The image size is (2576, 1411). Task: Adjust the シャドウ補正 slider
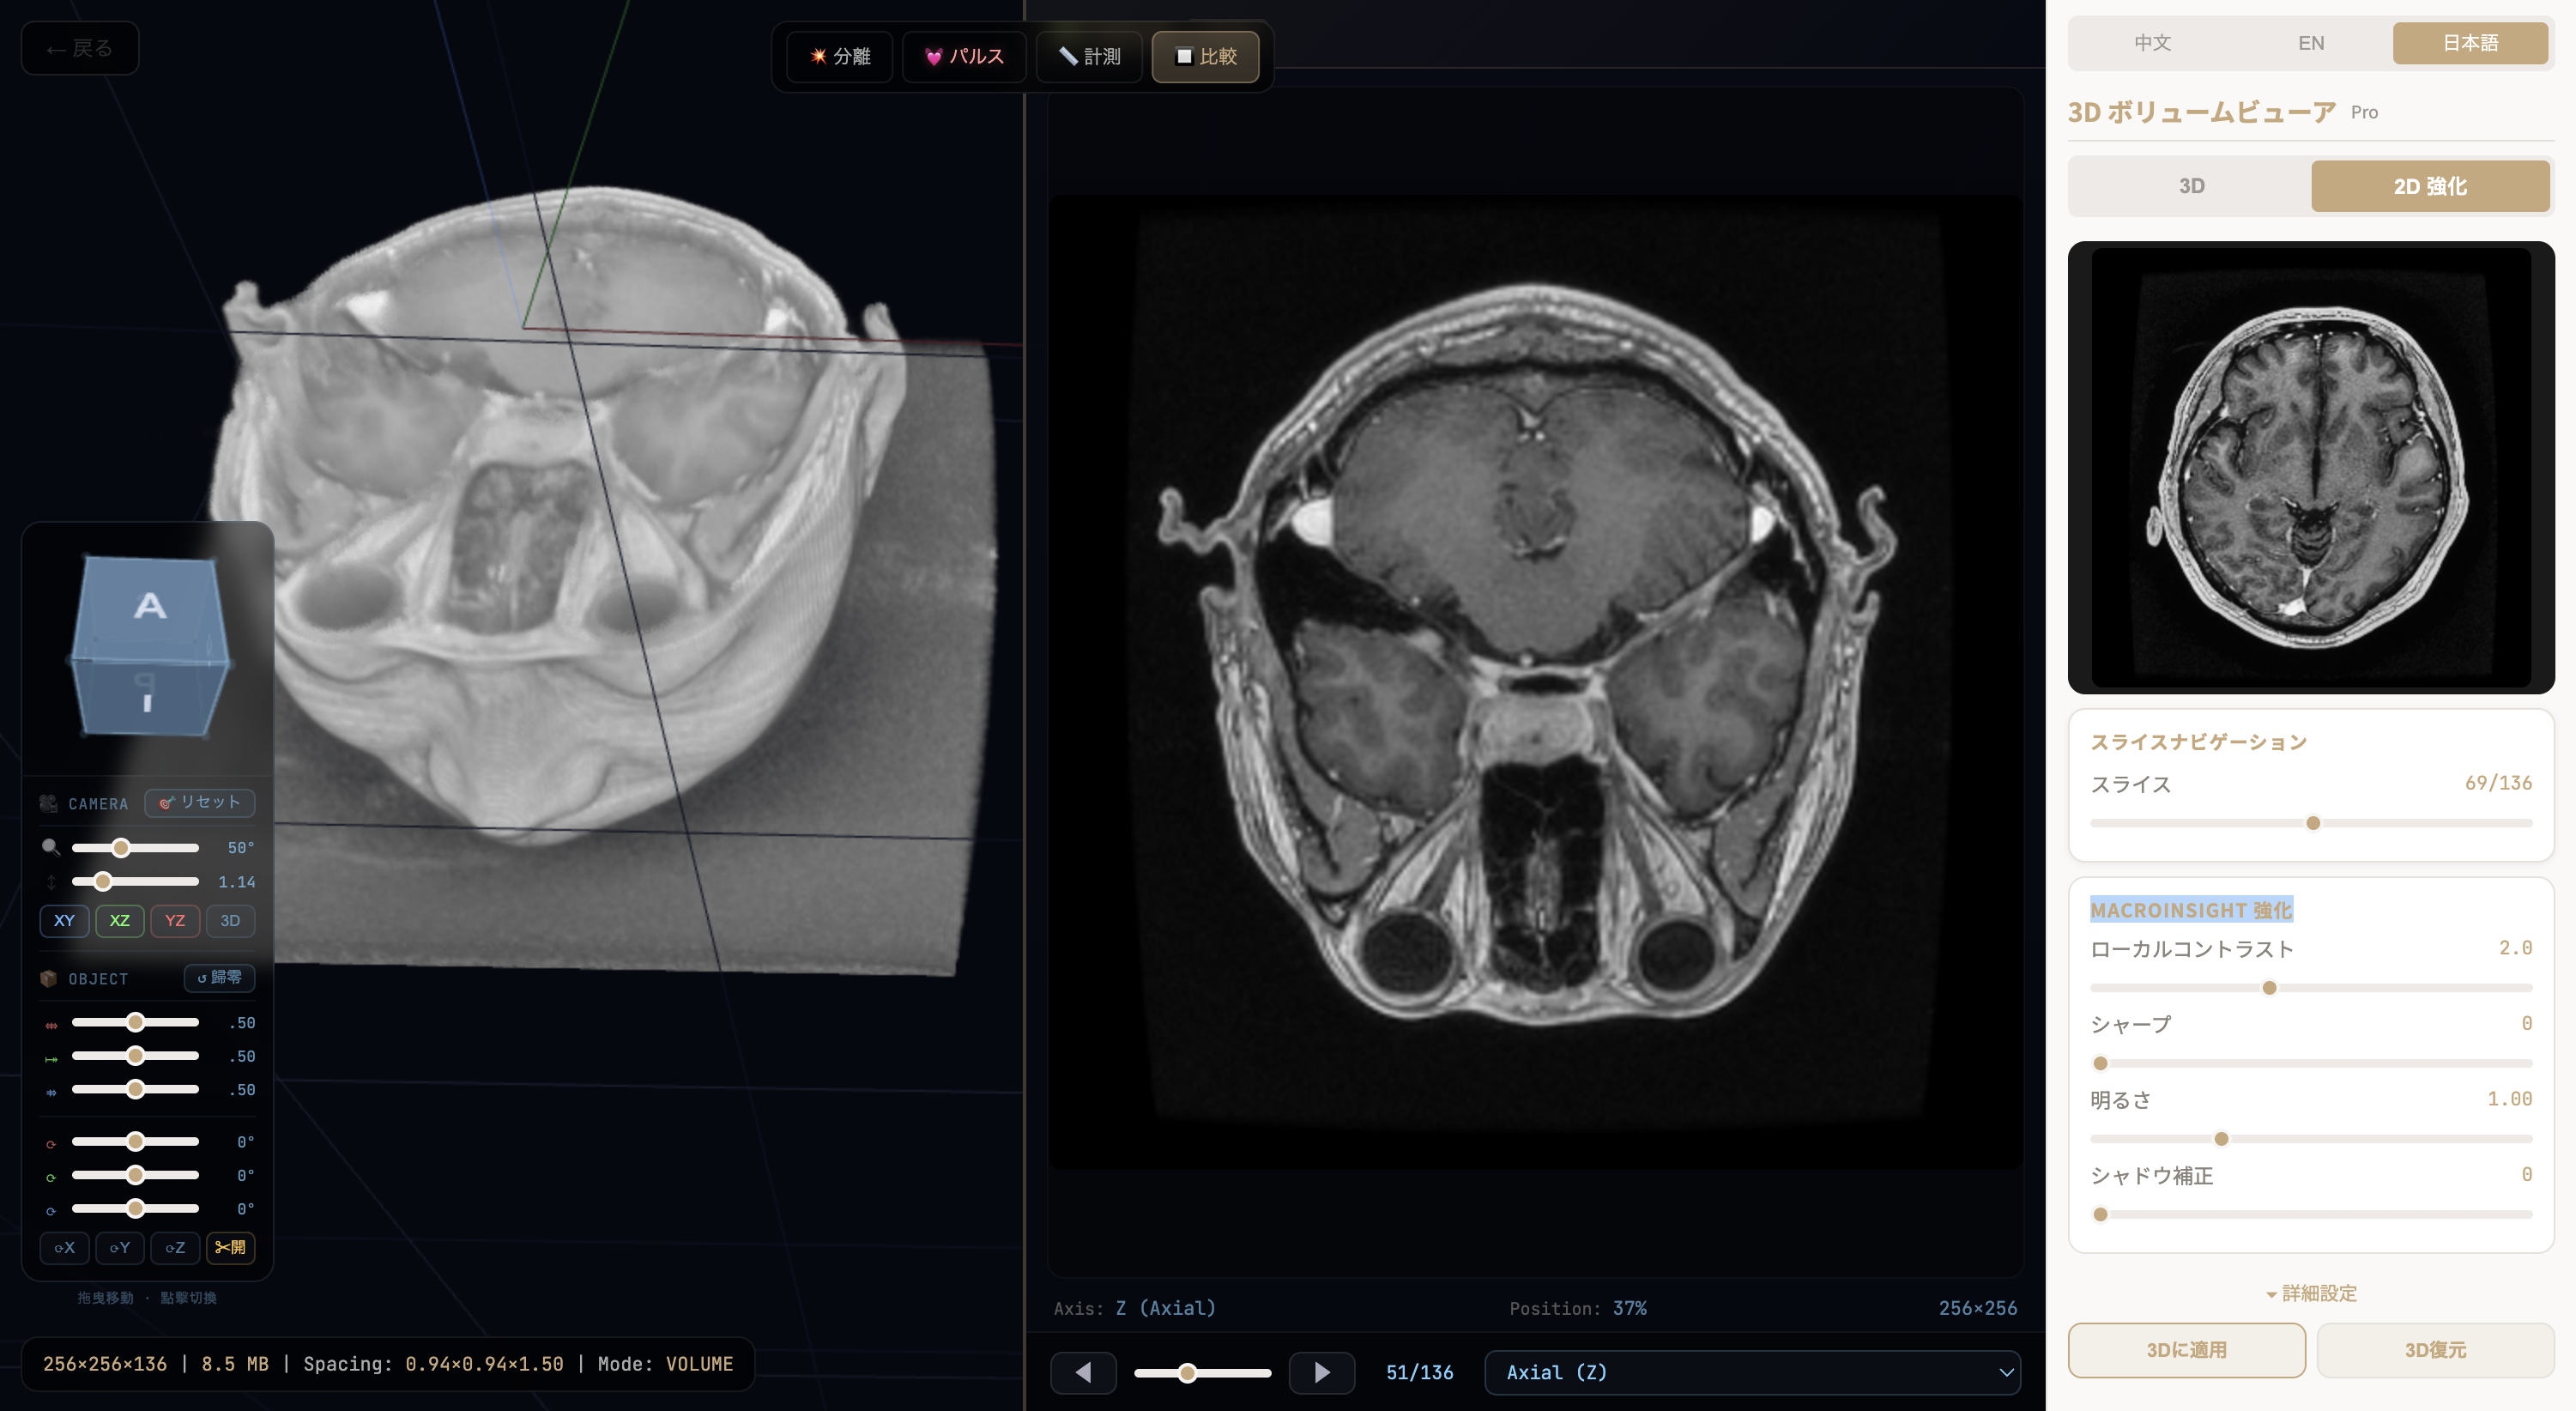pyautogui.click(x=2311, y=1214)
